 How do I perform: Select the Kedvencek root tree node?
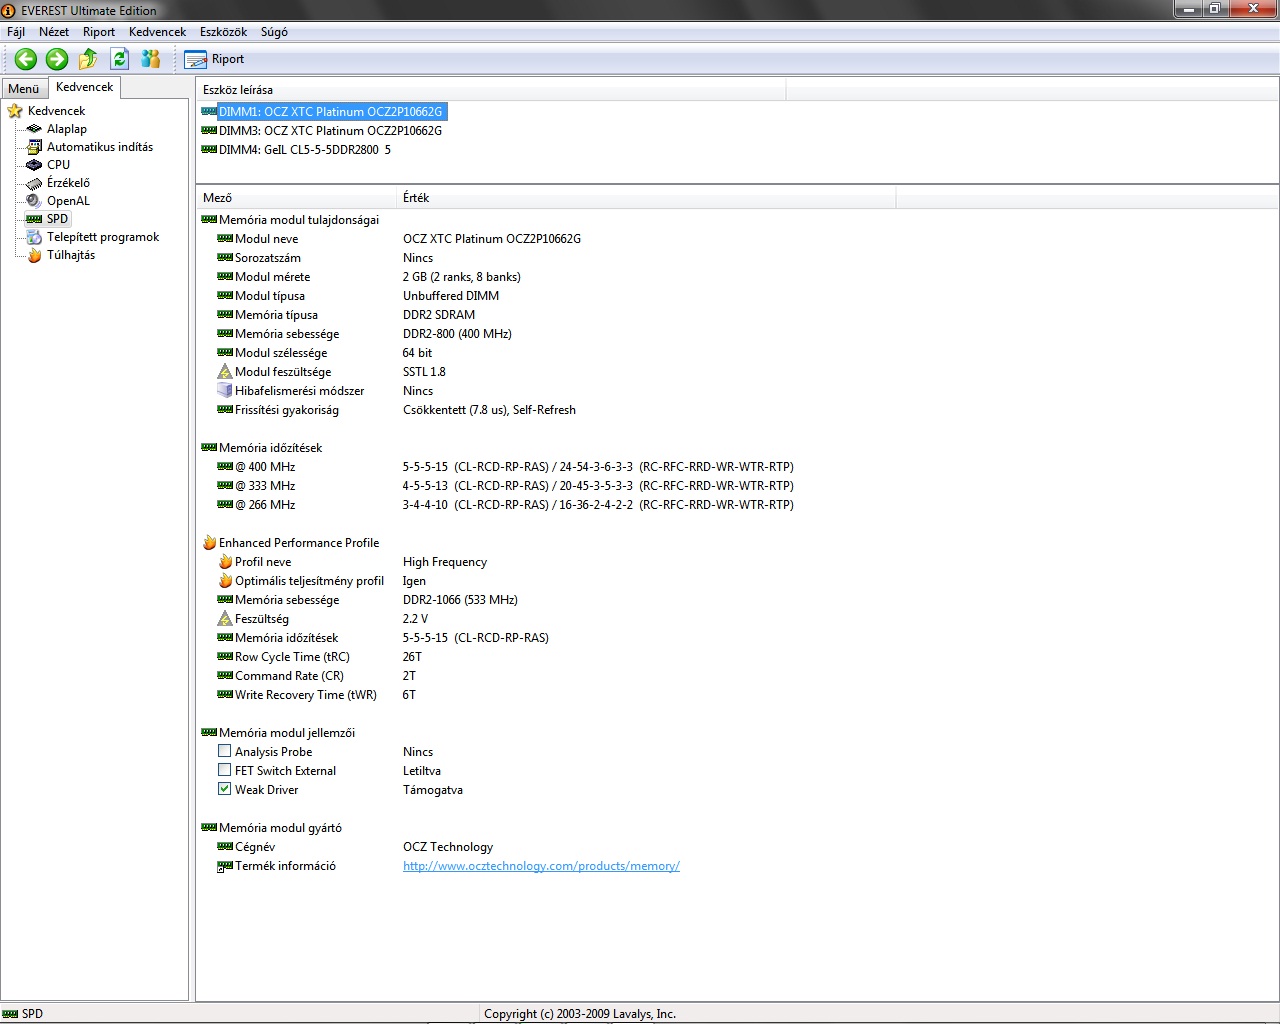[56, 111]
